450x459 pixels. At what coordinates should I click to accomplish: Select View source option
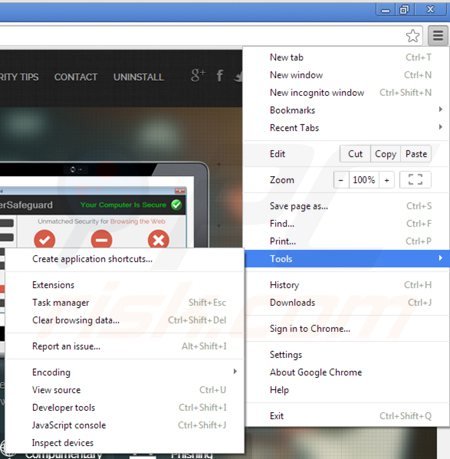(x=125, y=390)
